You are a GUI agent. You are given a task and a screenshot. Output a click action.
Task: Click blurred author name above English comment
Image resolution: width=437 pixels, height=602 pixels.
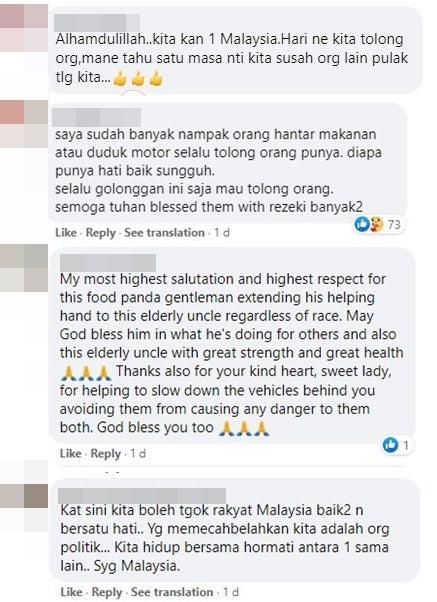pyautogui.click(x=108, y=263)
